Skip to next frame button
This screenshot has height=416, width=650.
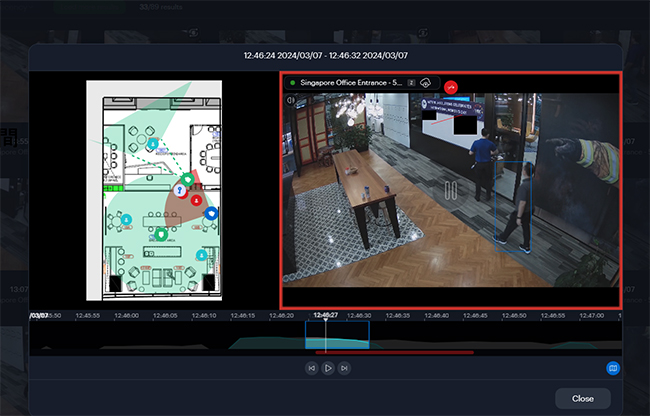tap(344, 368)
